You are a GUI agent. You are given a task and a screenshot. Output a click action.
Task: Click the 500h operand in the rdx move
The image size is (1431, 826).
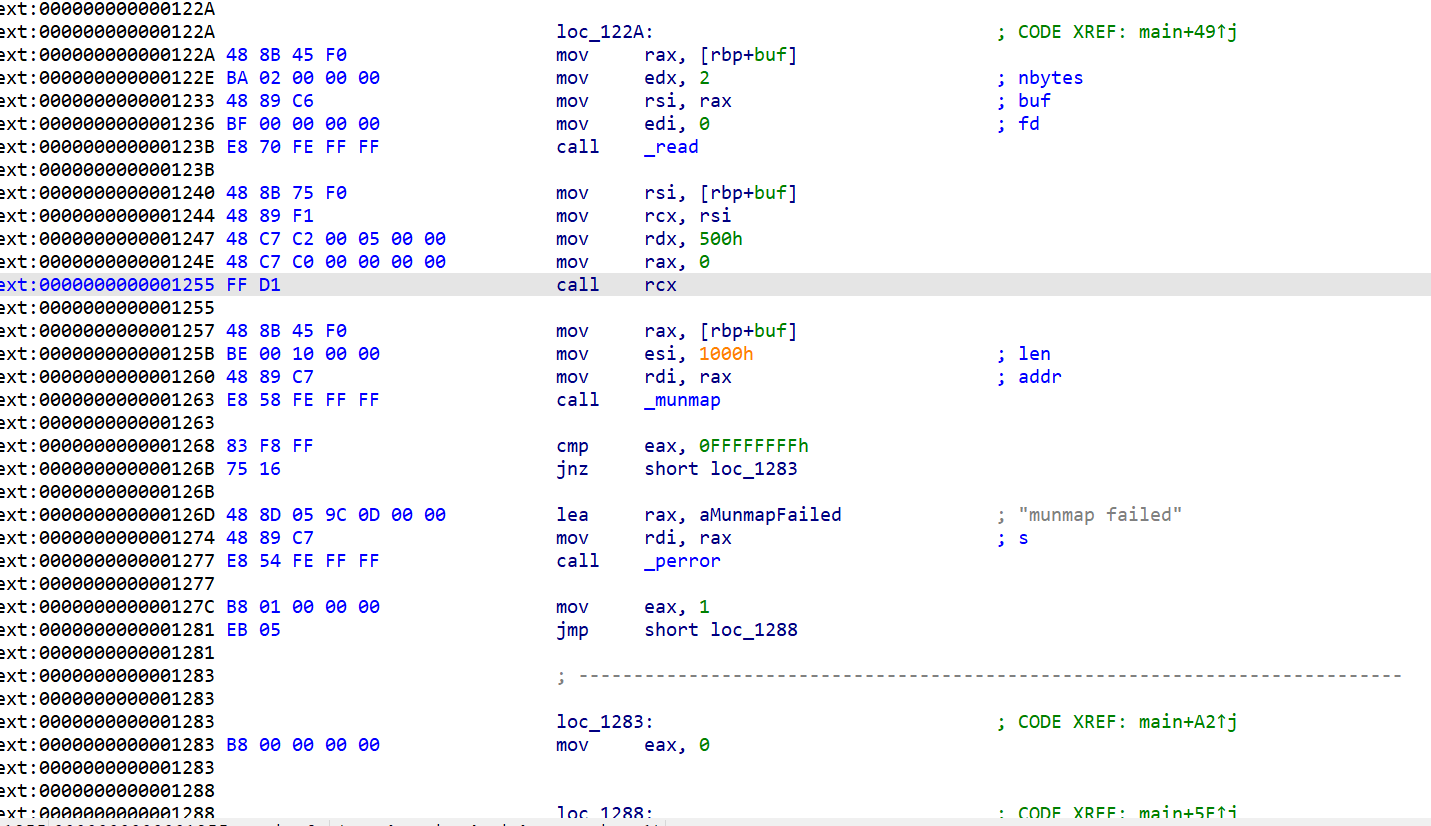[722, 238]
